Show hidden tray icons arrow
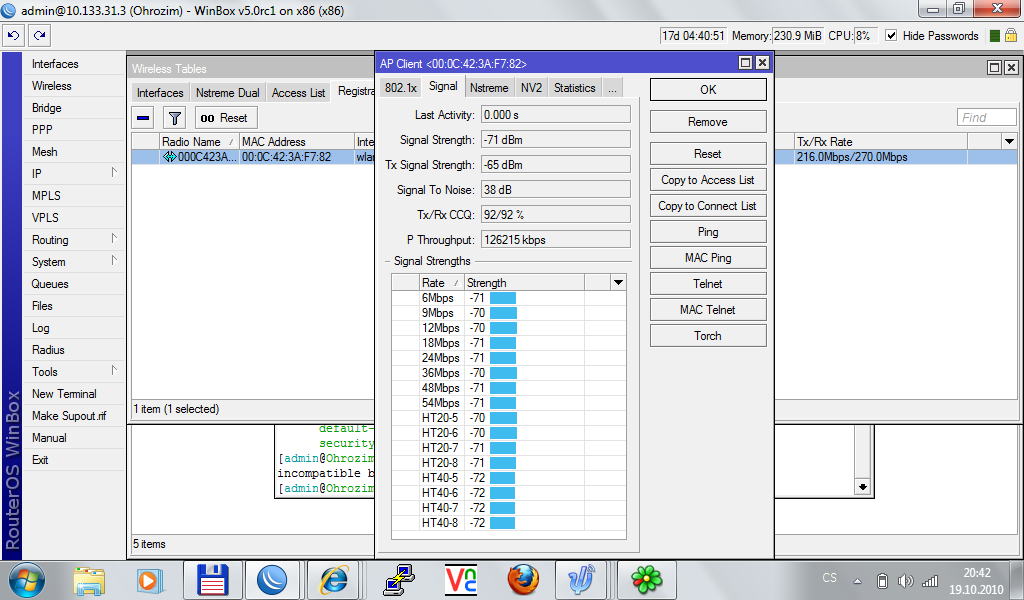Screen dimensions: 1024x600 coord(857,581)
